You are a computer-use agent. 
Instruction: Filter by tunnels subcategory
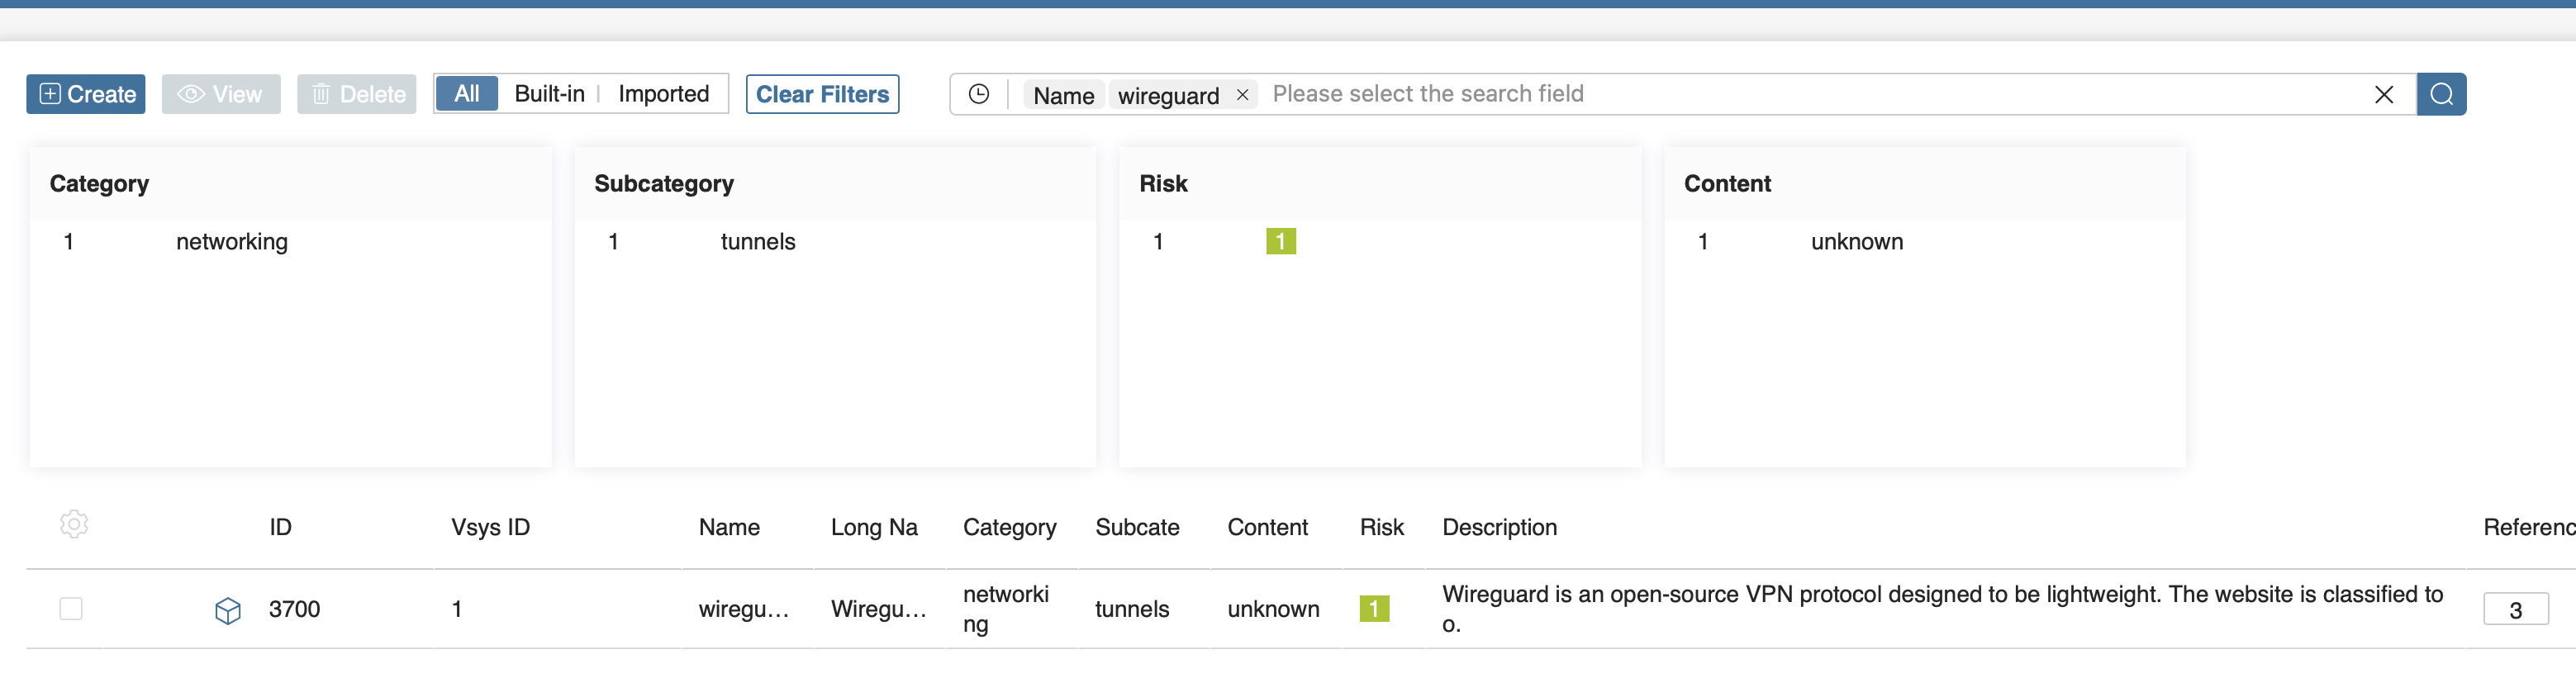(757, 242)
